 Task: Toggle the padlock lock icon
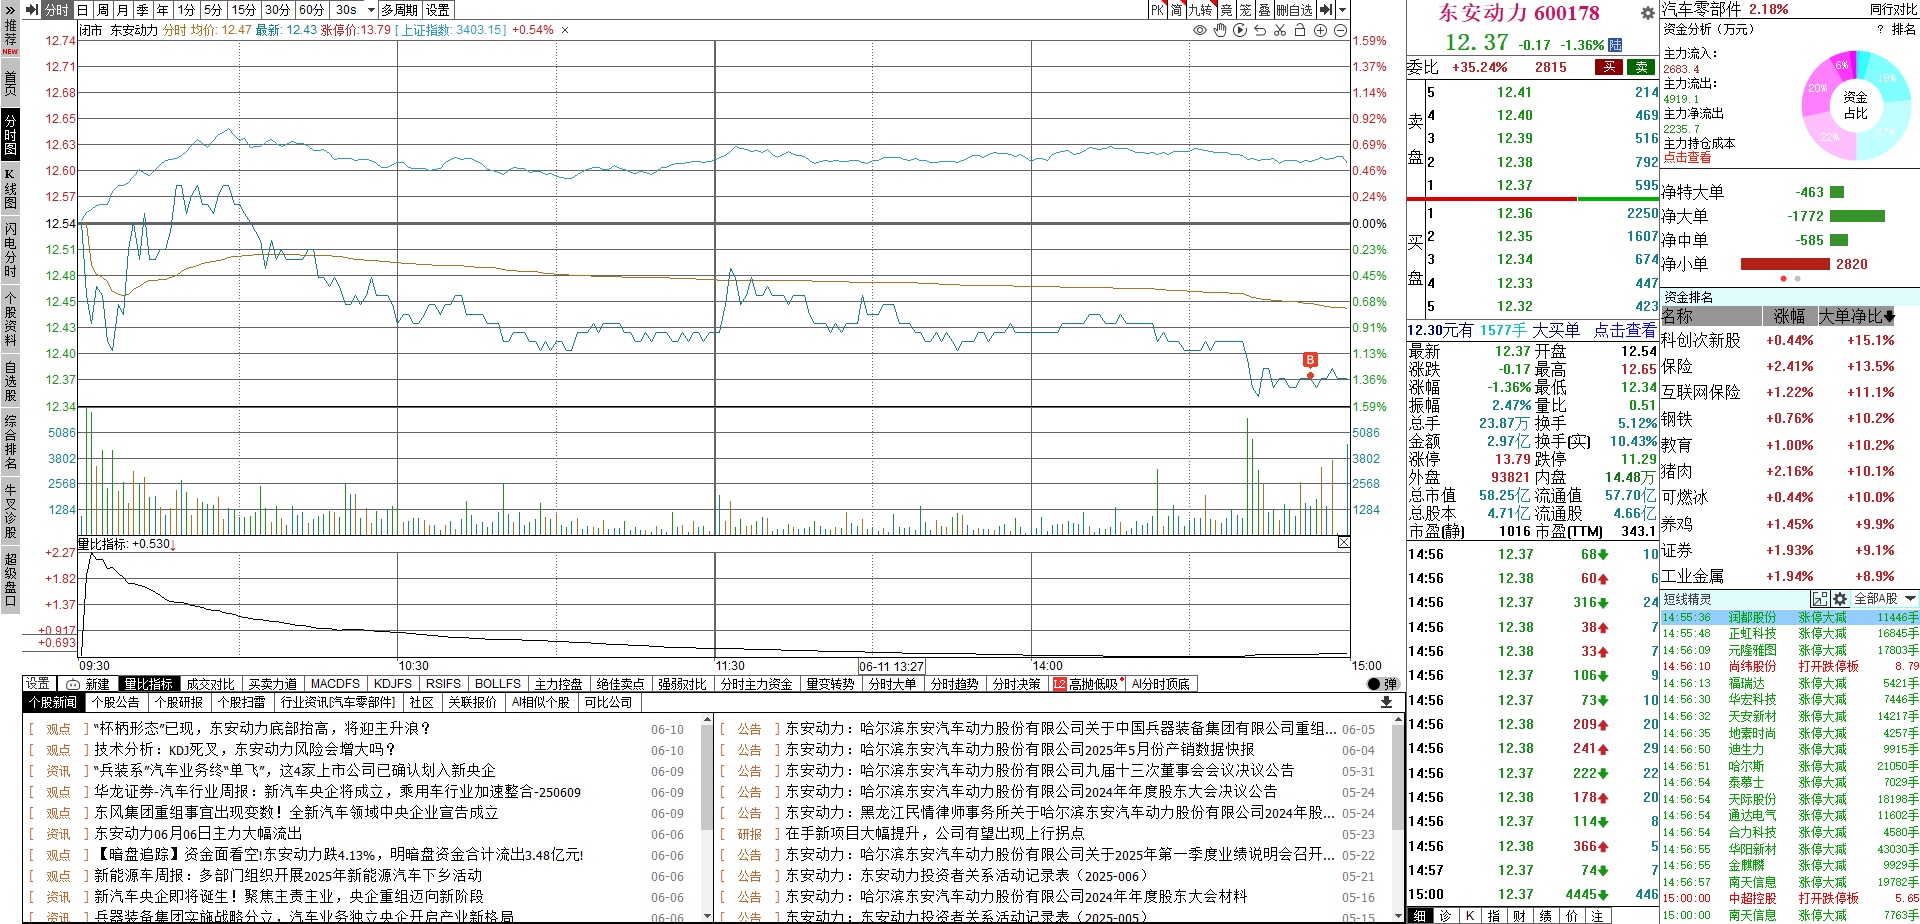click(1300, 30)
